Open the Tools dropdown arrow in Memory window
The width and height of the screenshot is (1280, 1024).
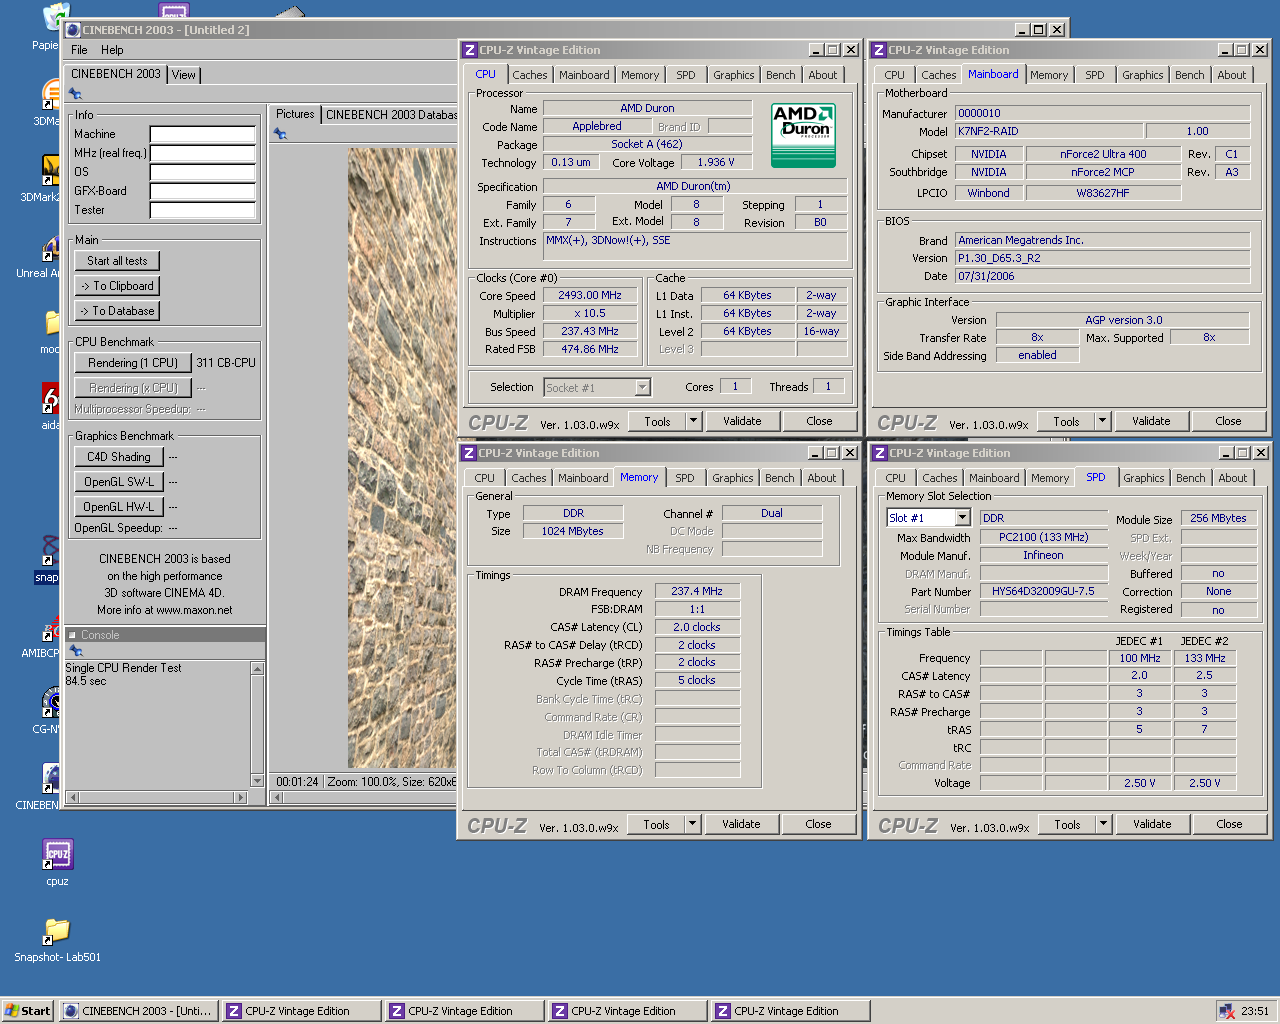coord(692,824)
